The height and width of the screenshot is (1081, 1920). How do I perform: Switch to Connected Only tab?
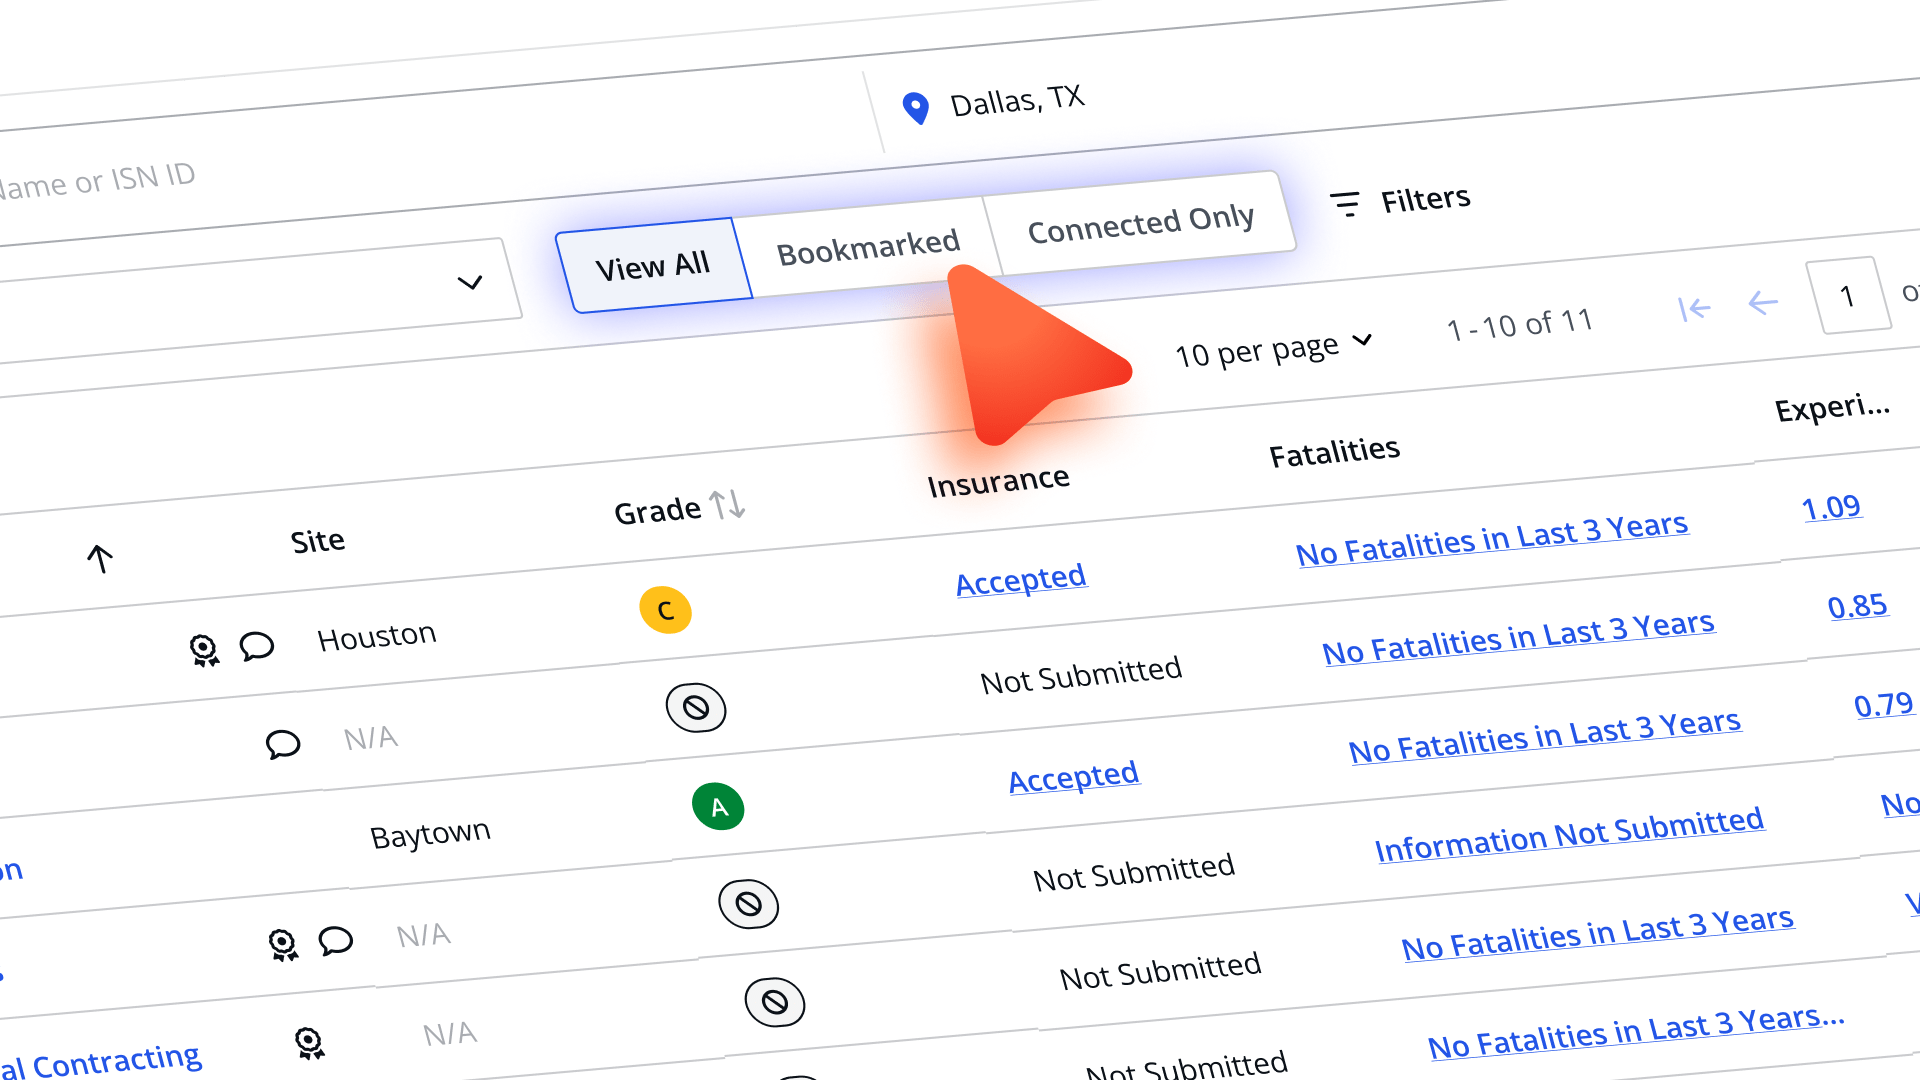(1140, 224)
